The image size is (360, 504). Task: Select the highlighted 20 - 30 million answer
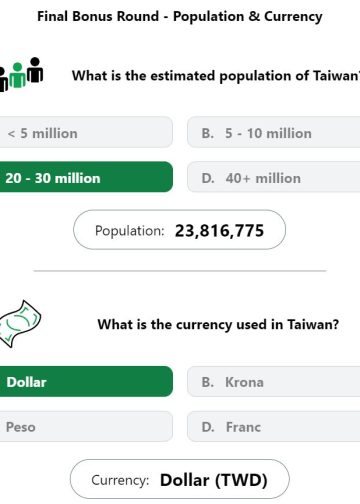point(86,177)
